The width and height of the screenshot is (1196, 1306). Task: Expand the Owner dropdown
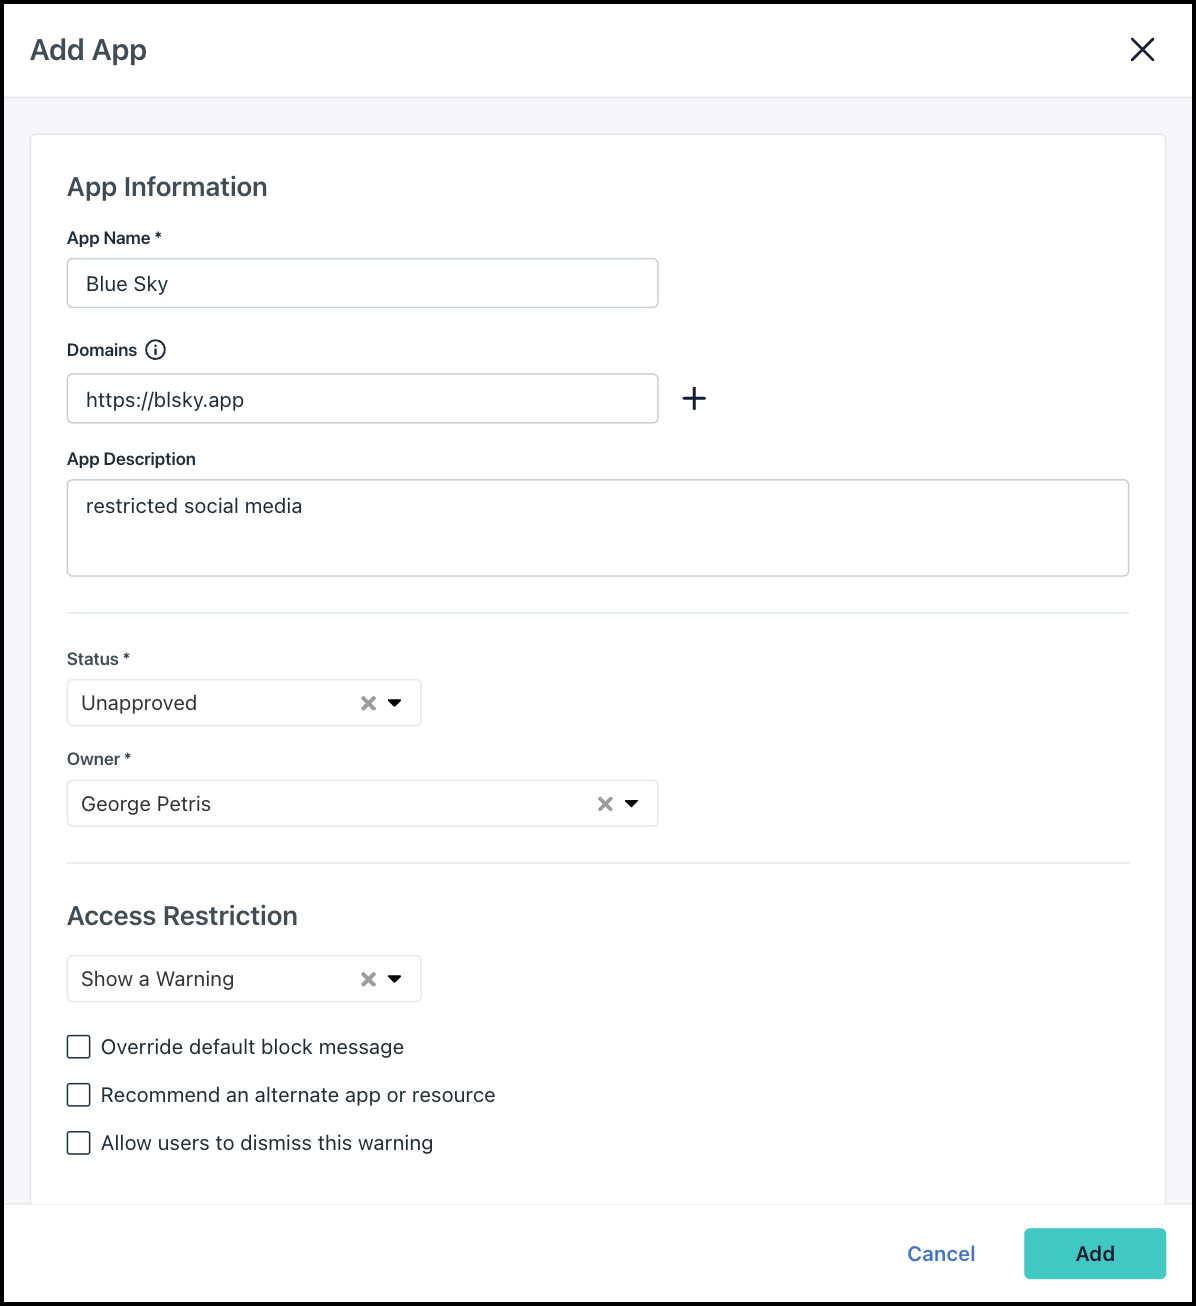point(631,803)
